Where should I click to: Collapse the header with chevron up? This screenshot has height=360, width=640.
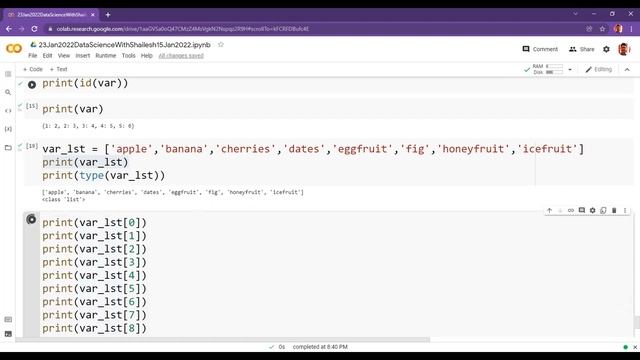tap(627, 69)
